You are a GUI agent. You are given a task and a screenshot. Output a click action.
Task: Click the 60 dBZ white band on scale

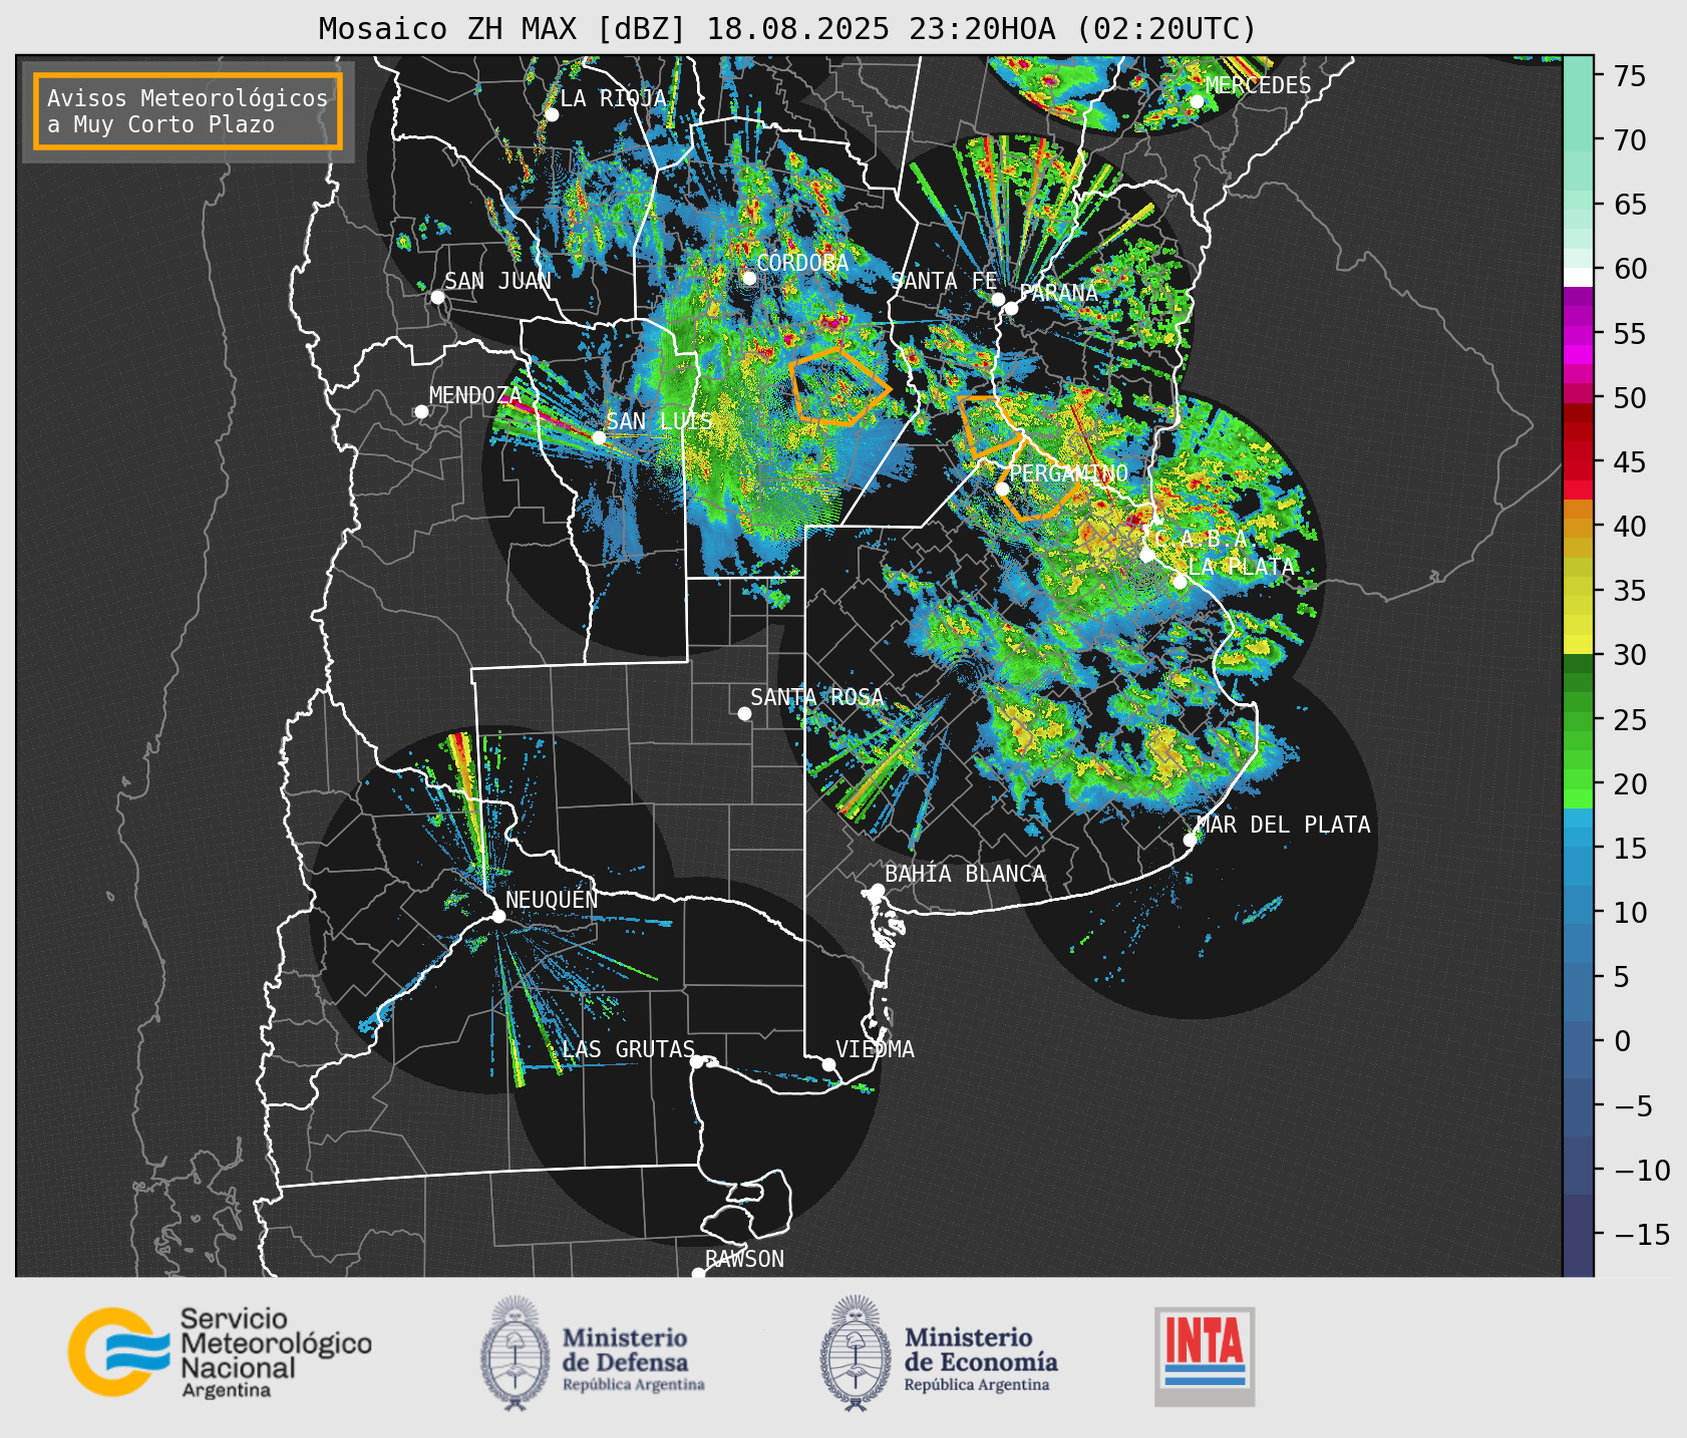click(1578, 276)
